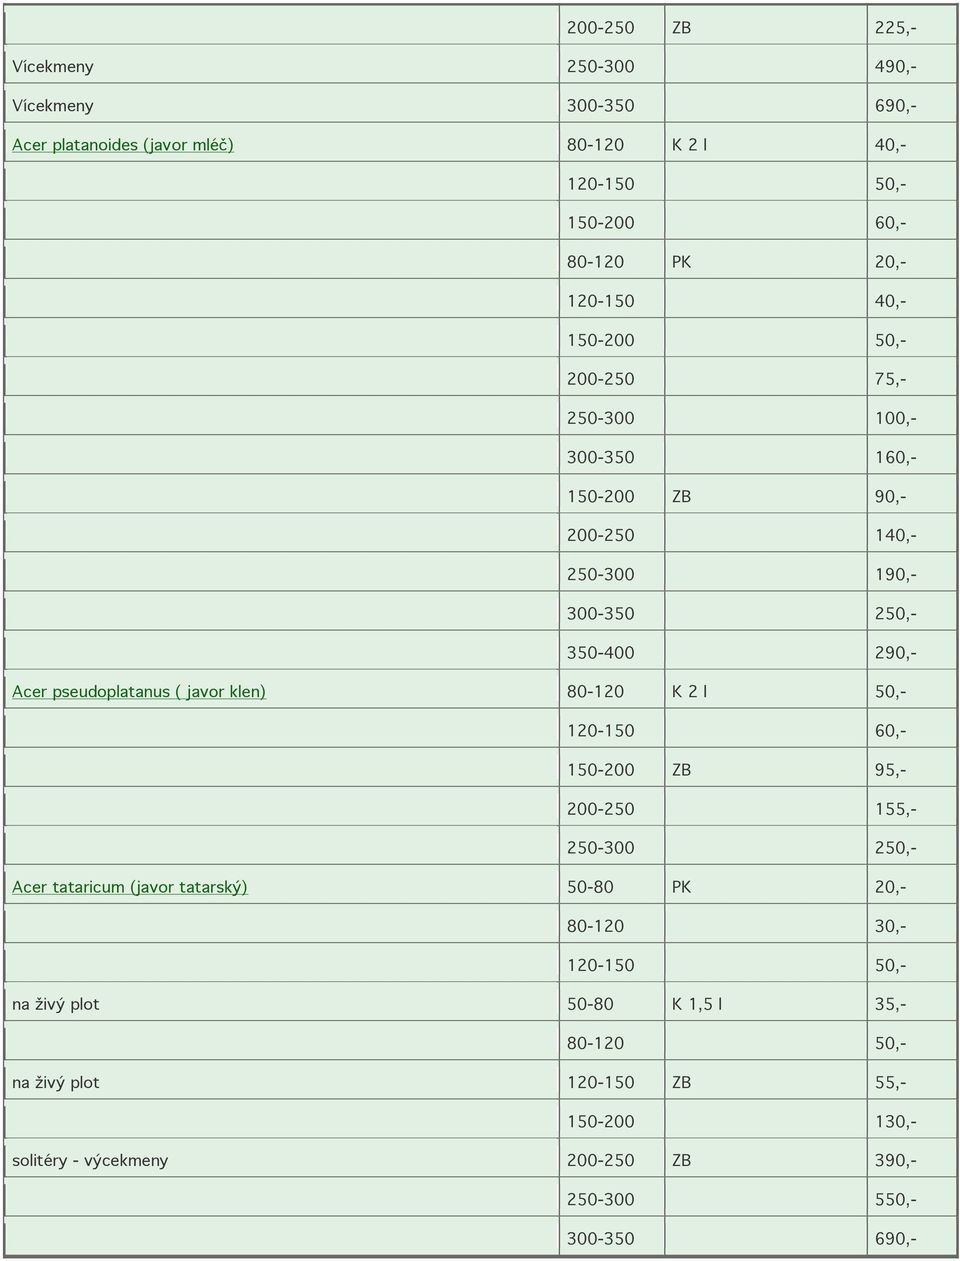Image resolution: width=960 pixels, height=1261 pixels.
Task: Open the Acer platanoides (javor mléč) link
Action: pos(123,145)
